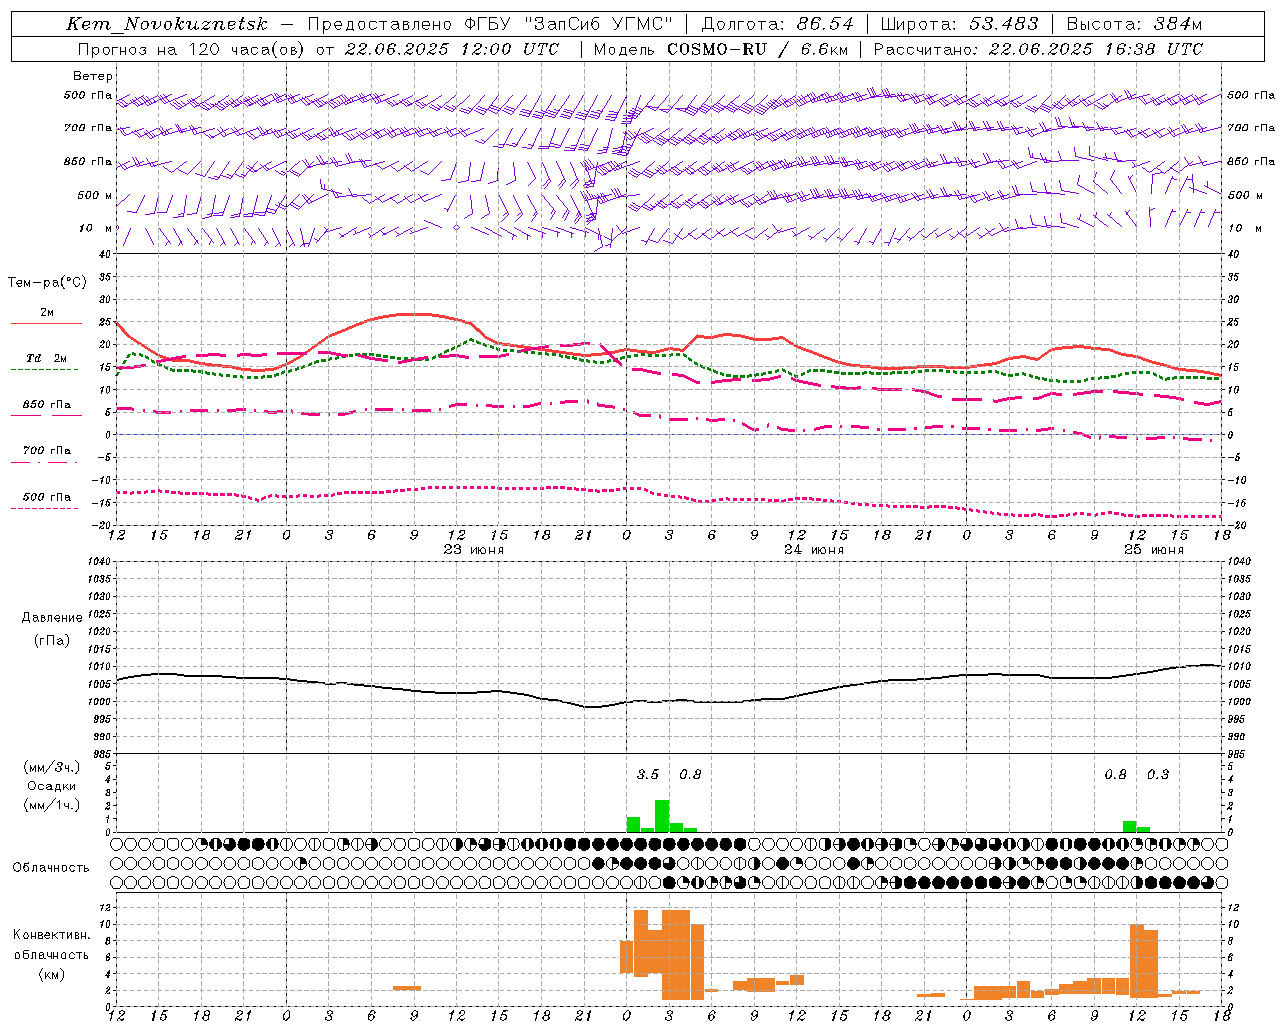The image size is (1280, 1024).
Task: Click the '850 гПа' temperature legend entry
Action: pos(47,405)
